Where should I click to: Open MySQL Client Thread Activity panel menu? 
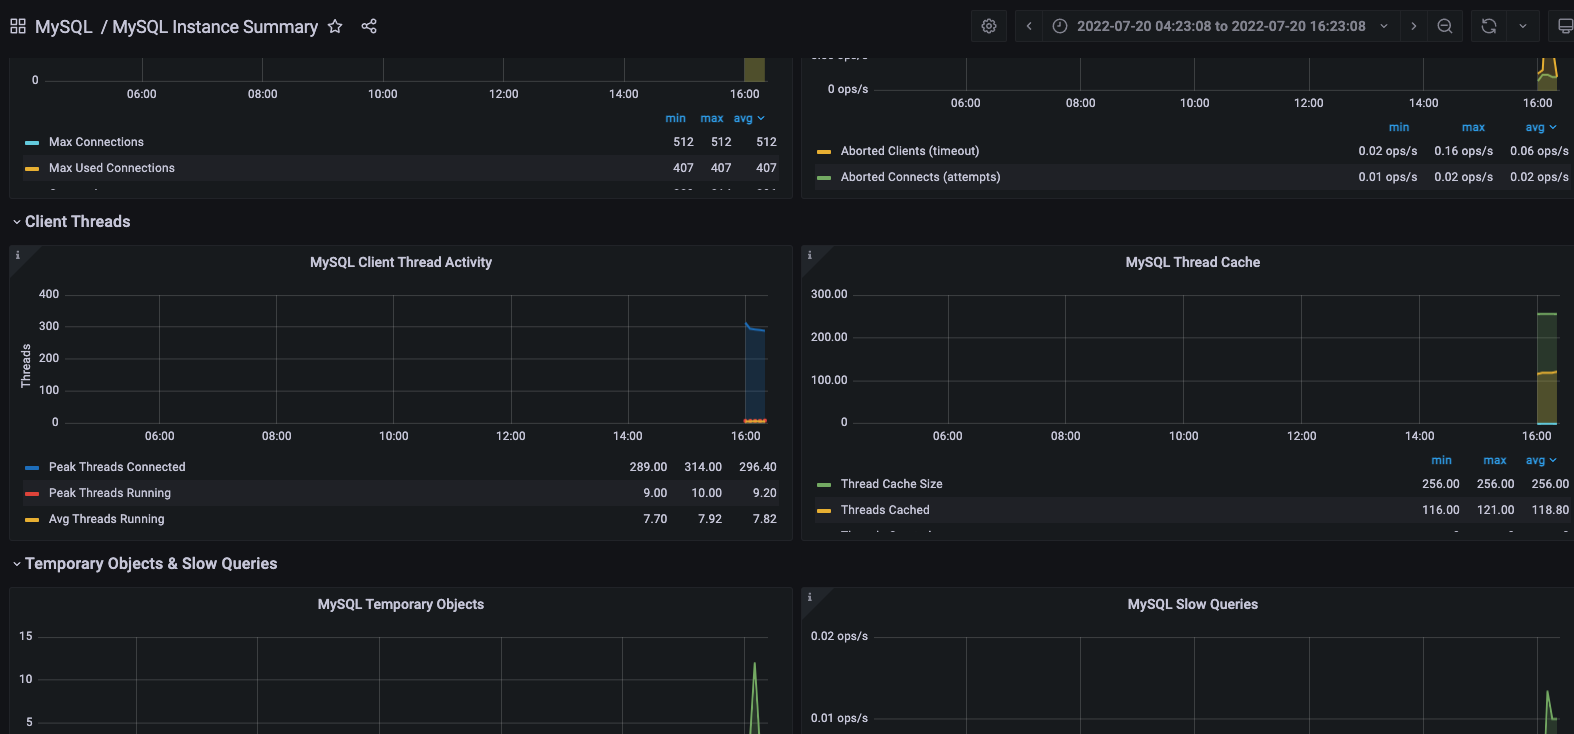(x=401, y=262)
